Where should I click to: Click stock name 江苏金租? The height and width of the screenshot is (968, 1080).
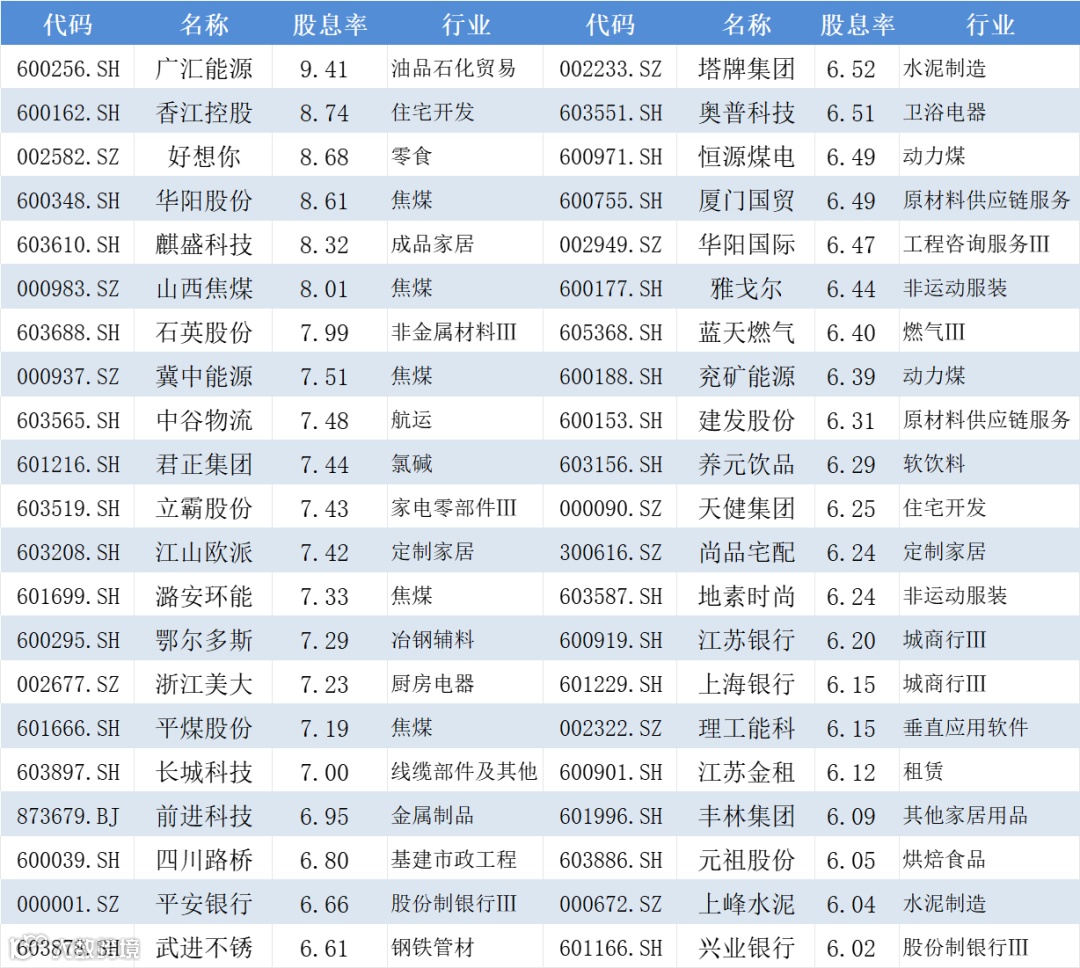point(747,772)
